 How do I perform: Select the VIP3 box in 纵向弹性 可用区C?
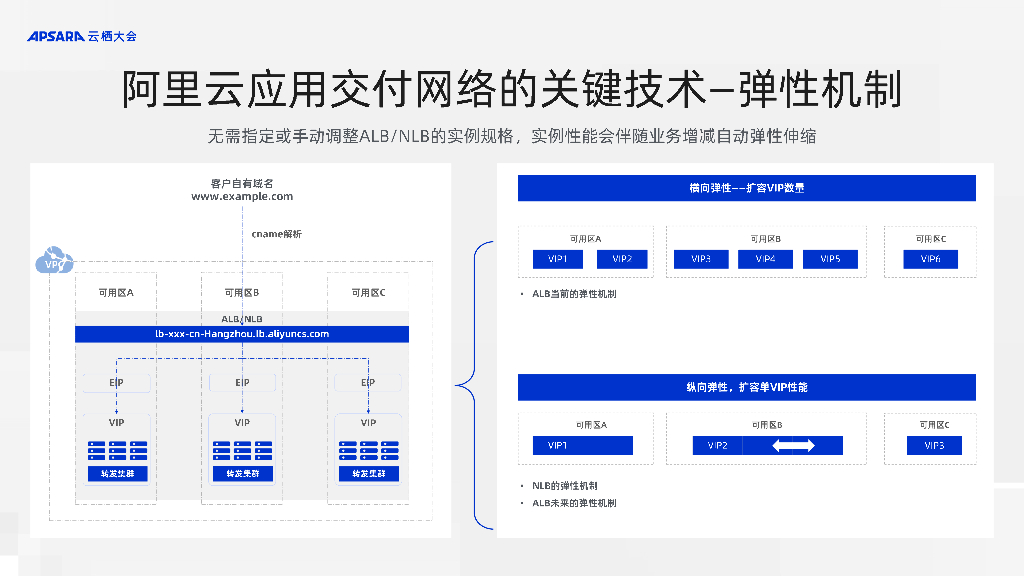[934, 445]
